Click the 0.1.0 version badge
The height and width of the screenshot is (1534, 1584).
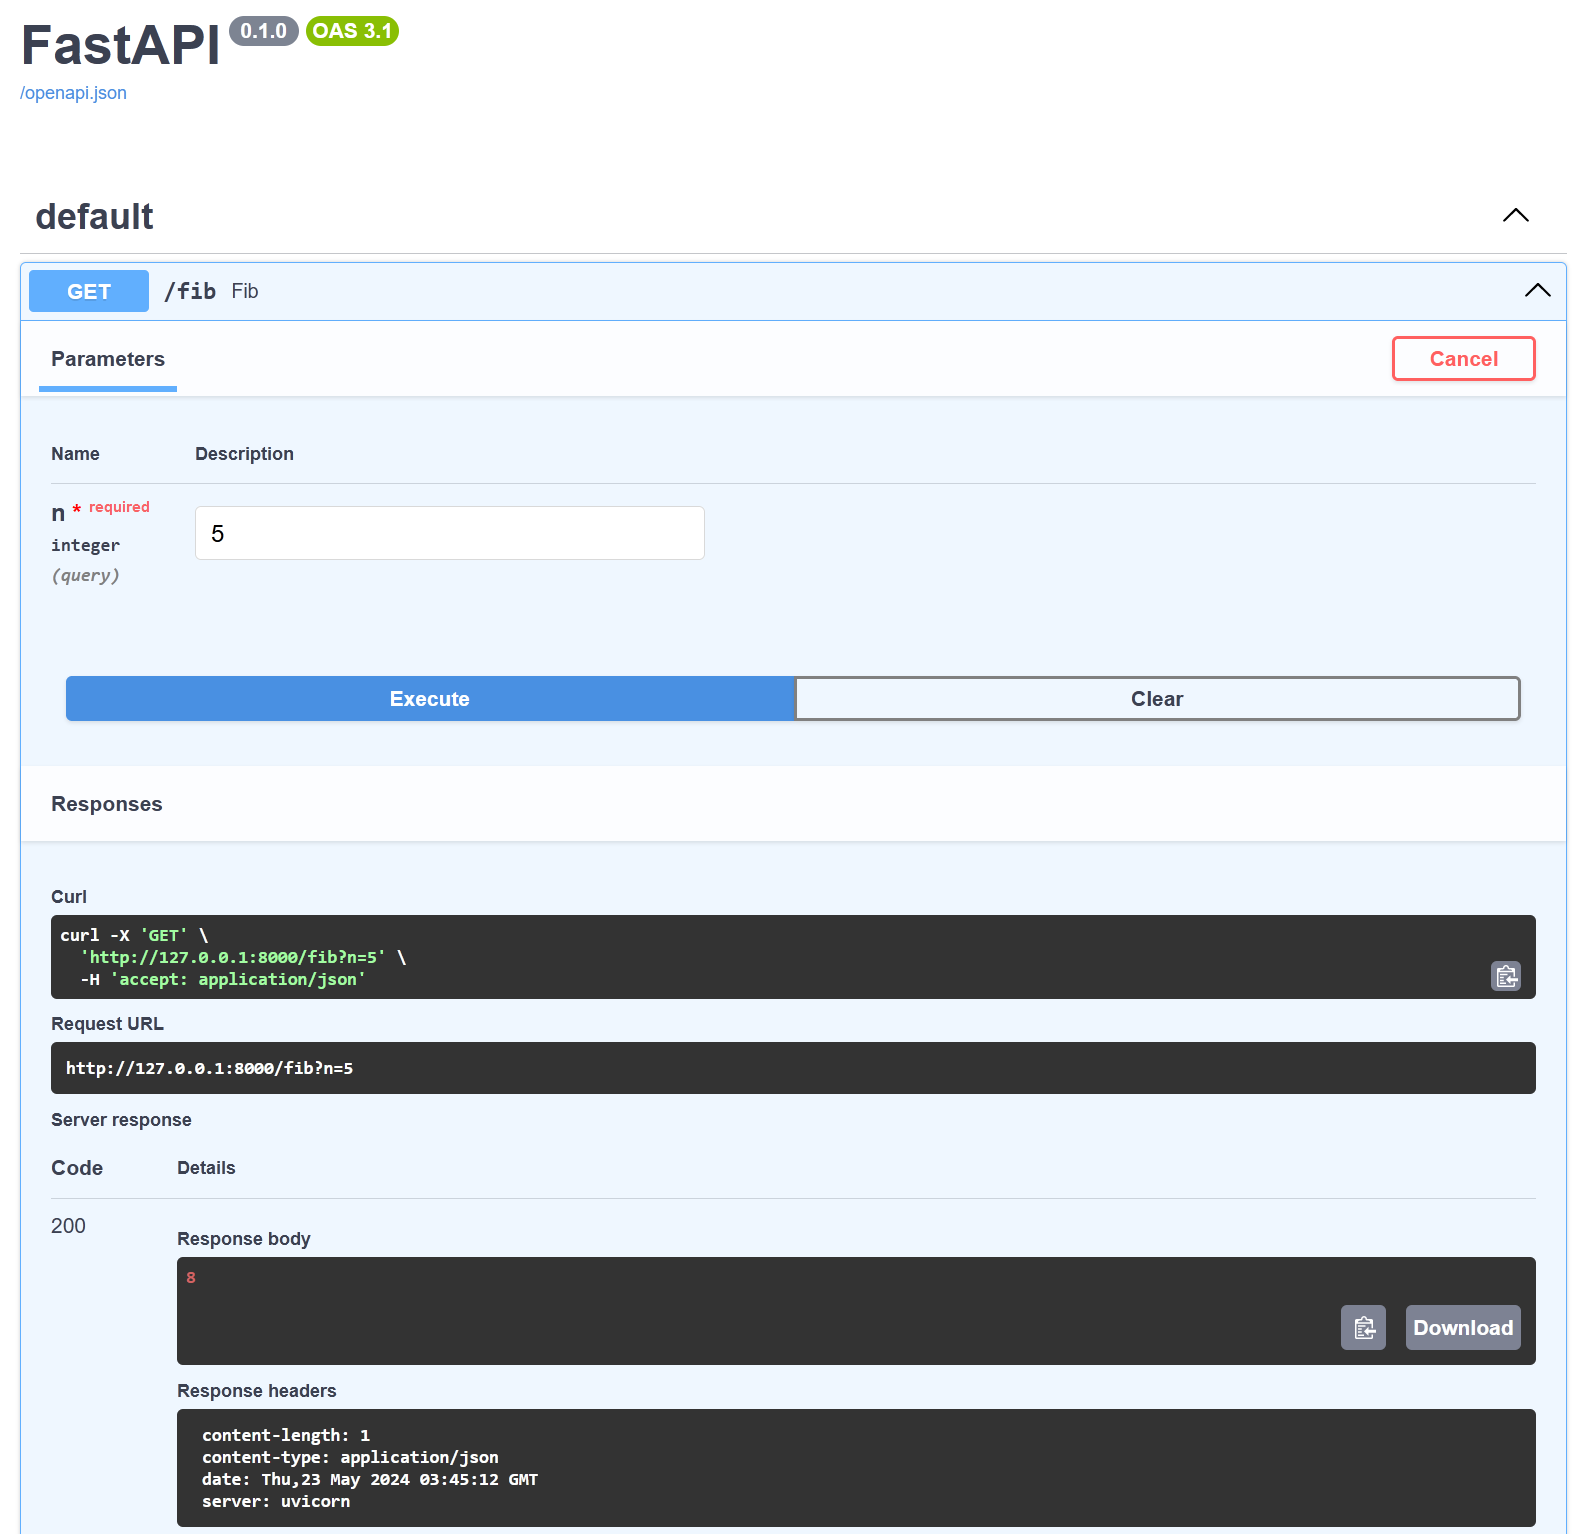tap(263, 31)
